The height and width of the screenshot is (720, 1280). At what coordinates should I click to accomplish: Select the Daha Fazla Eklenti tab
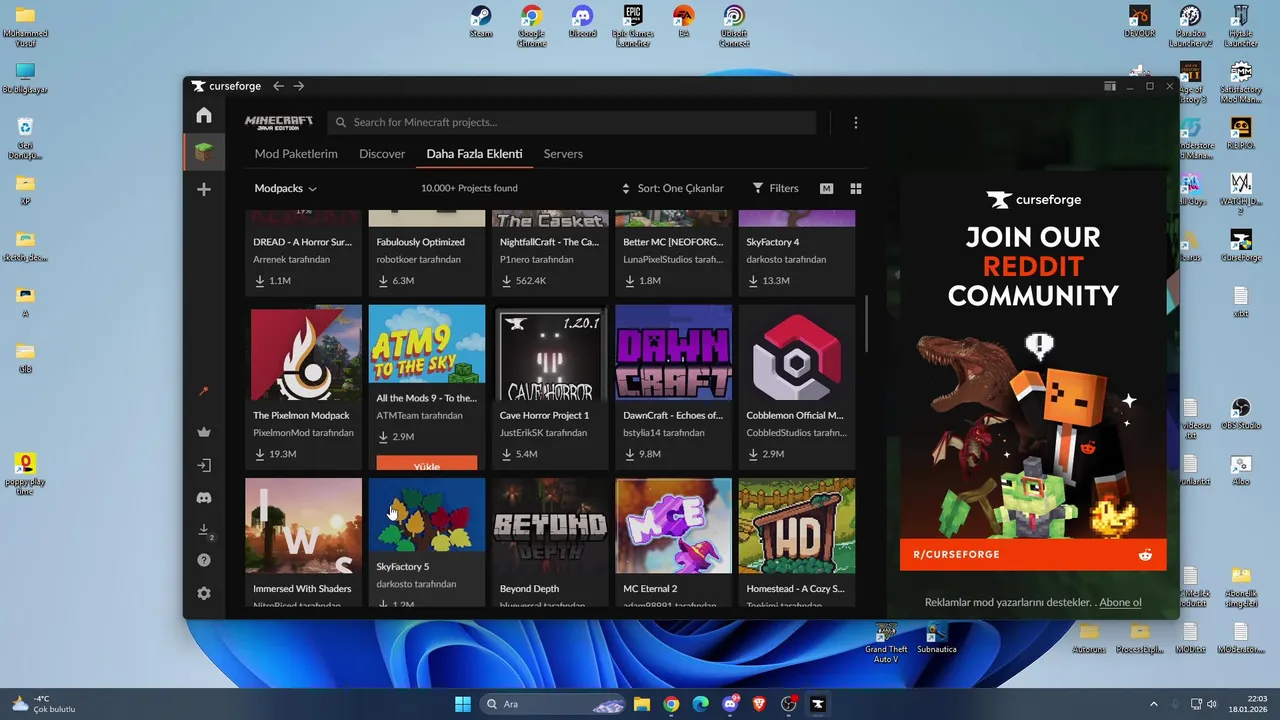point(474,154)
